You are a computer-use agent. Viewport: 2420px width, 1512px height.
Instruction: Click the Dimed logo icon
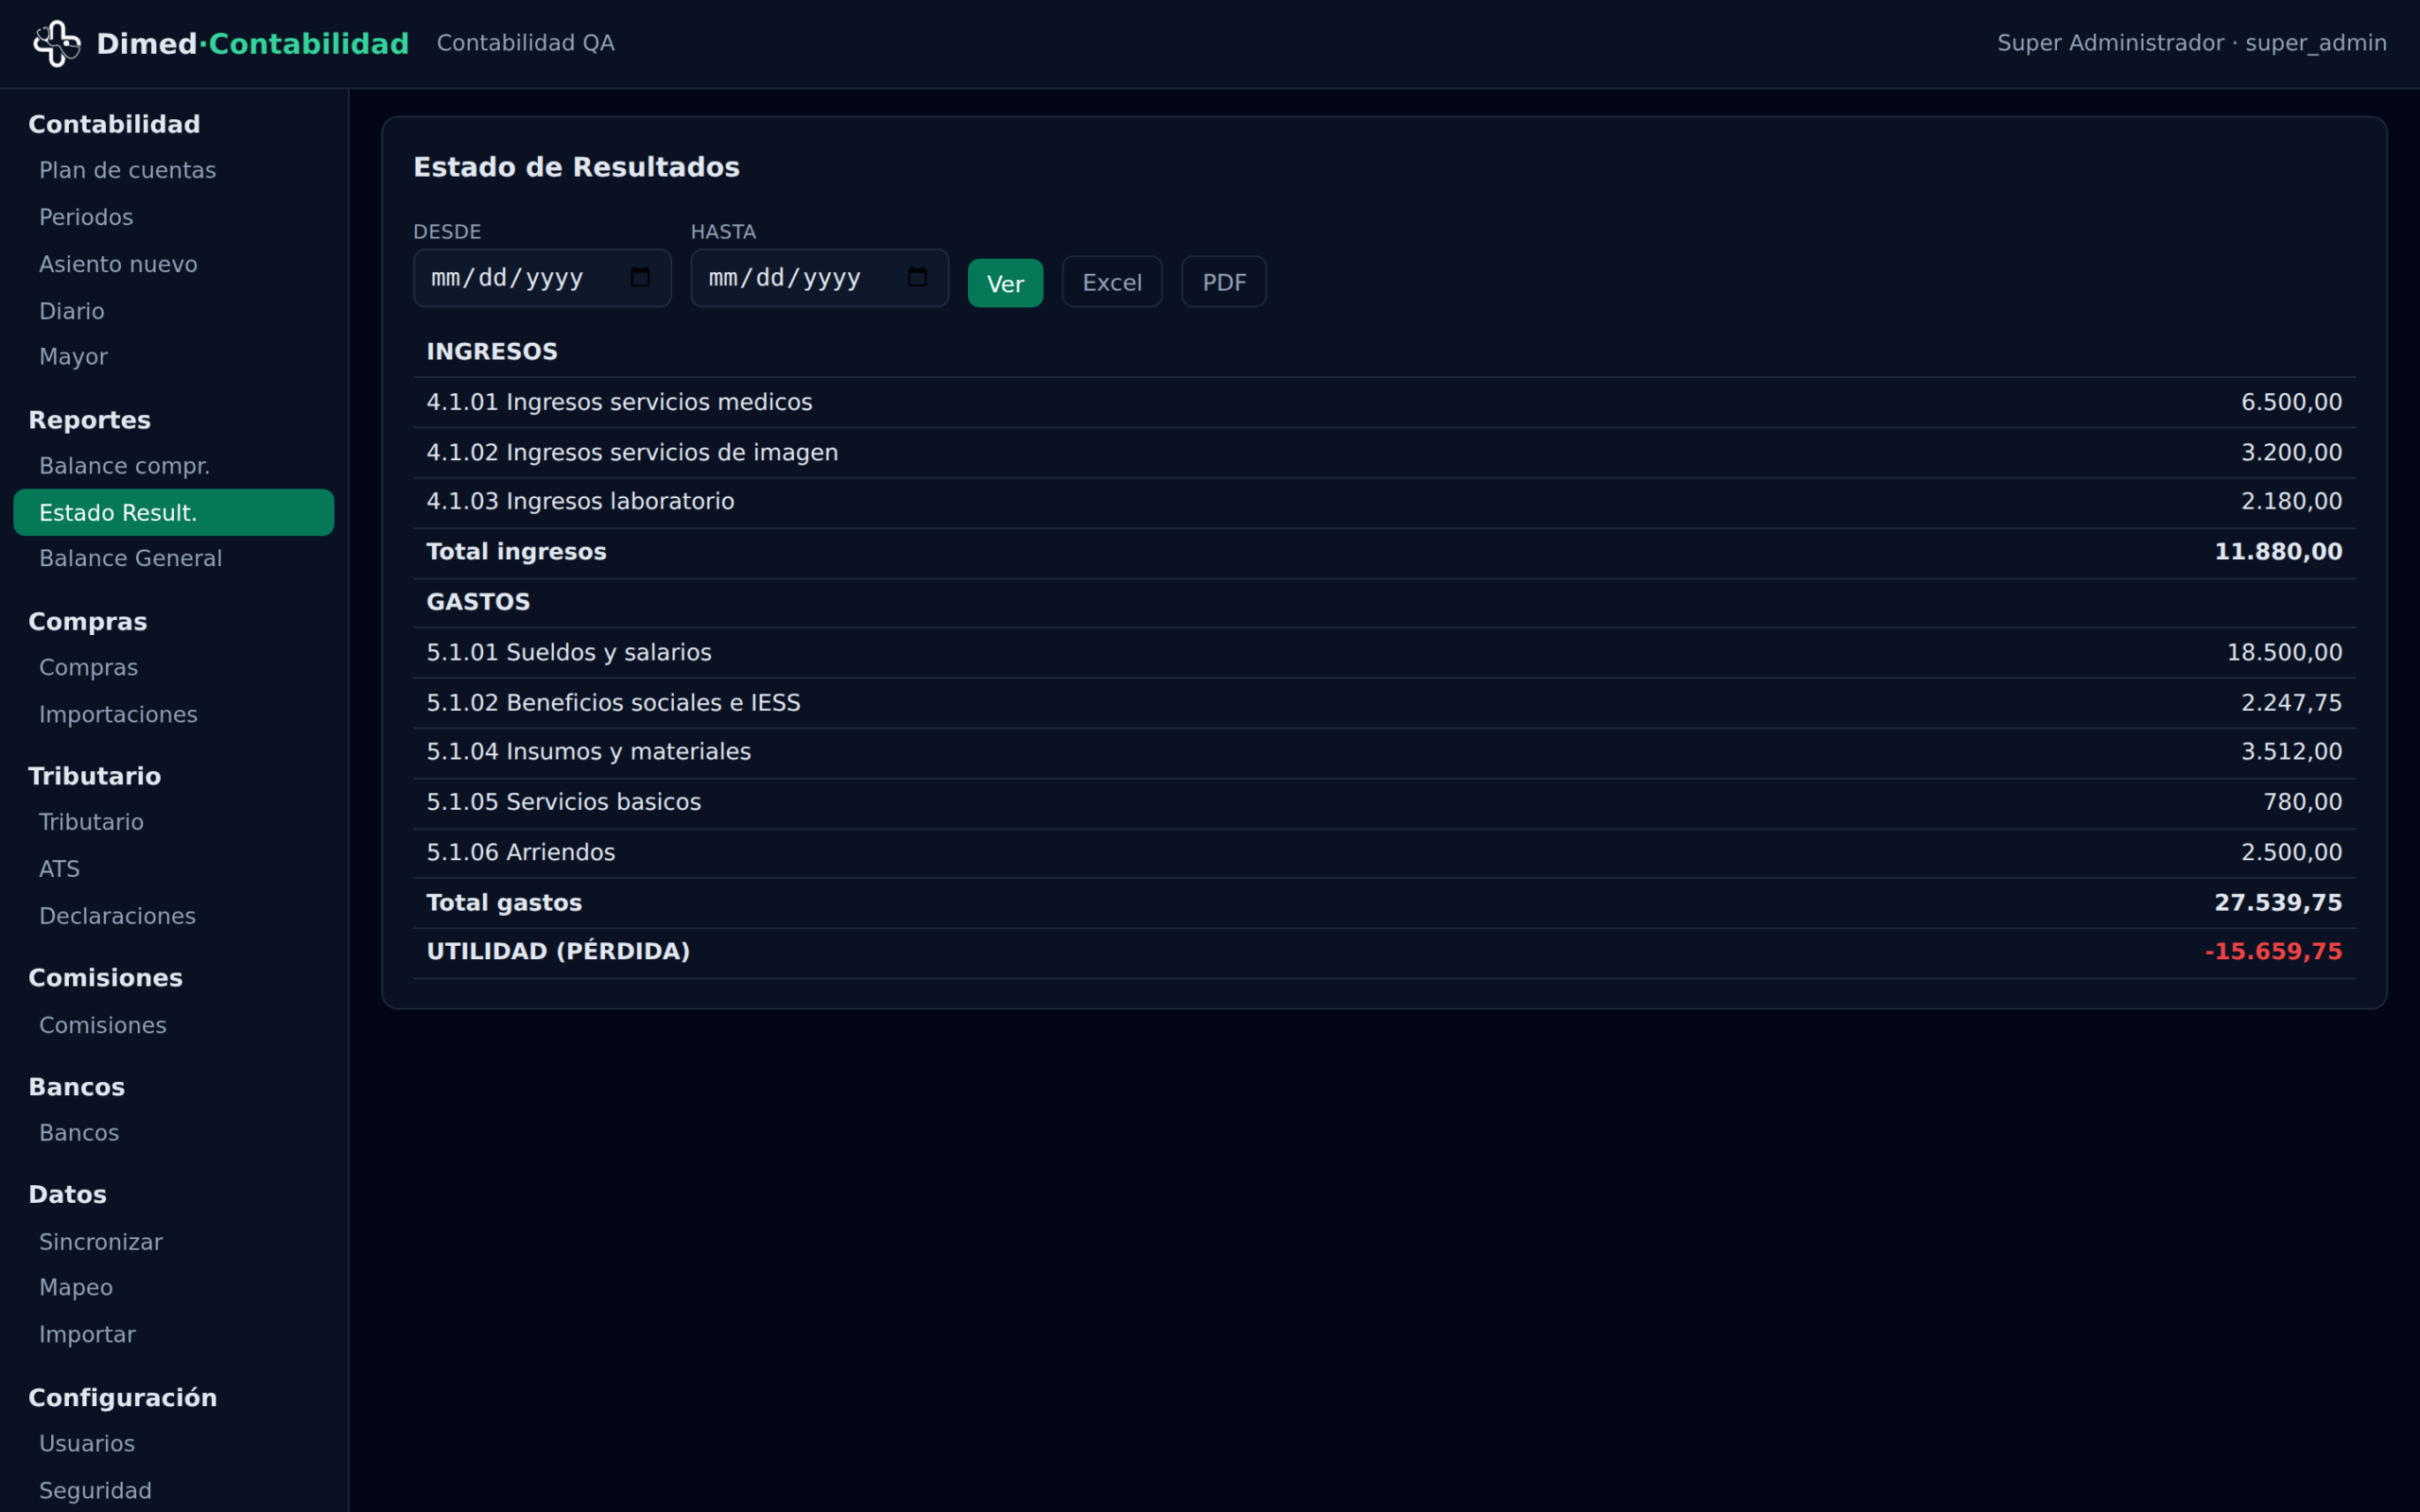tap(57, 44)
